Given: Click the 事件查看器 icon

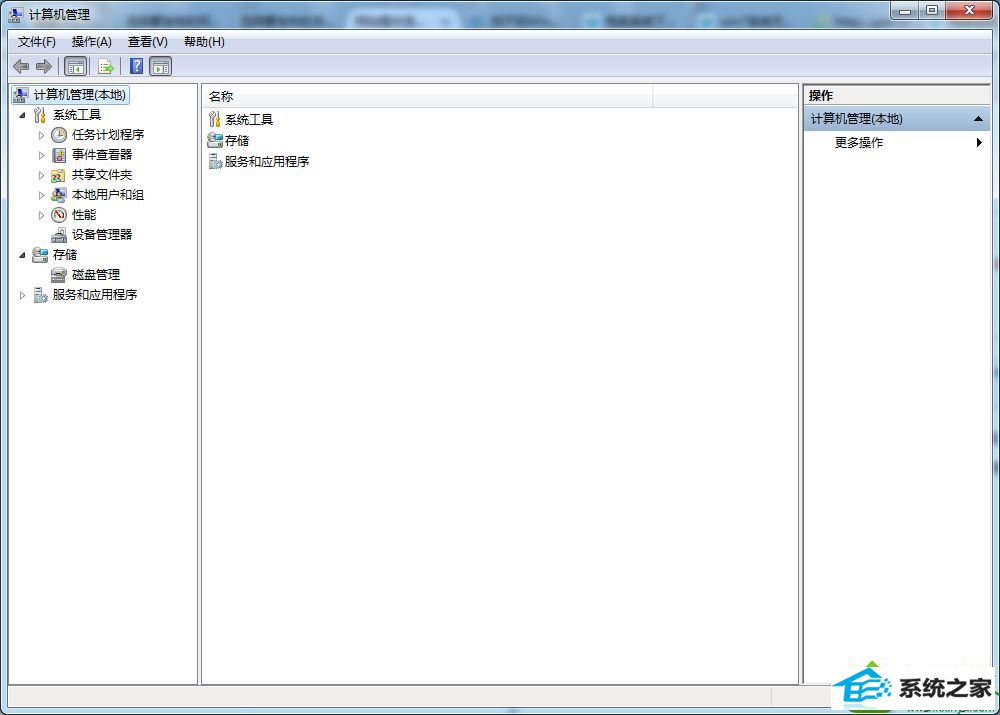Looking at the screenshot, I should point(59,155).
